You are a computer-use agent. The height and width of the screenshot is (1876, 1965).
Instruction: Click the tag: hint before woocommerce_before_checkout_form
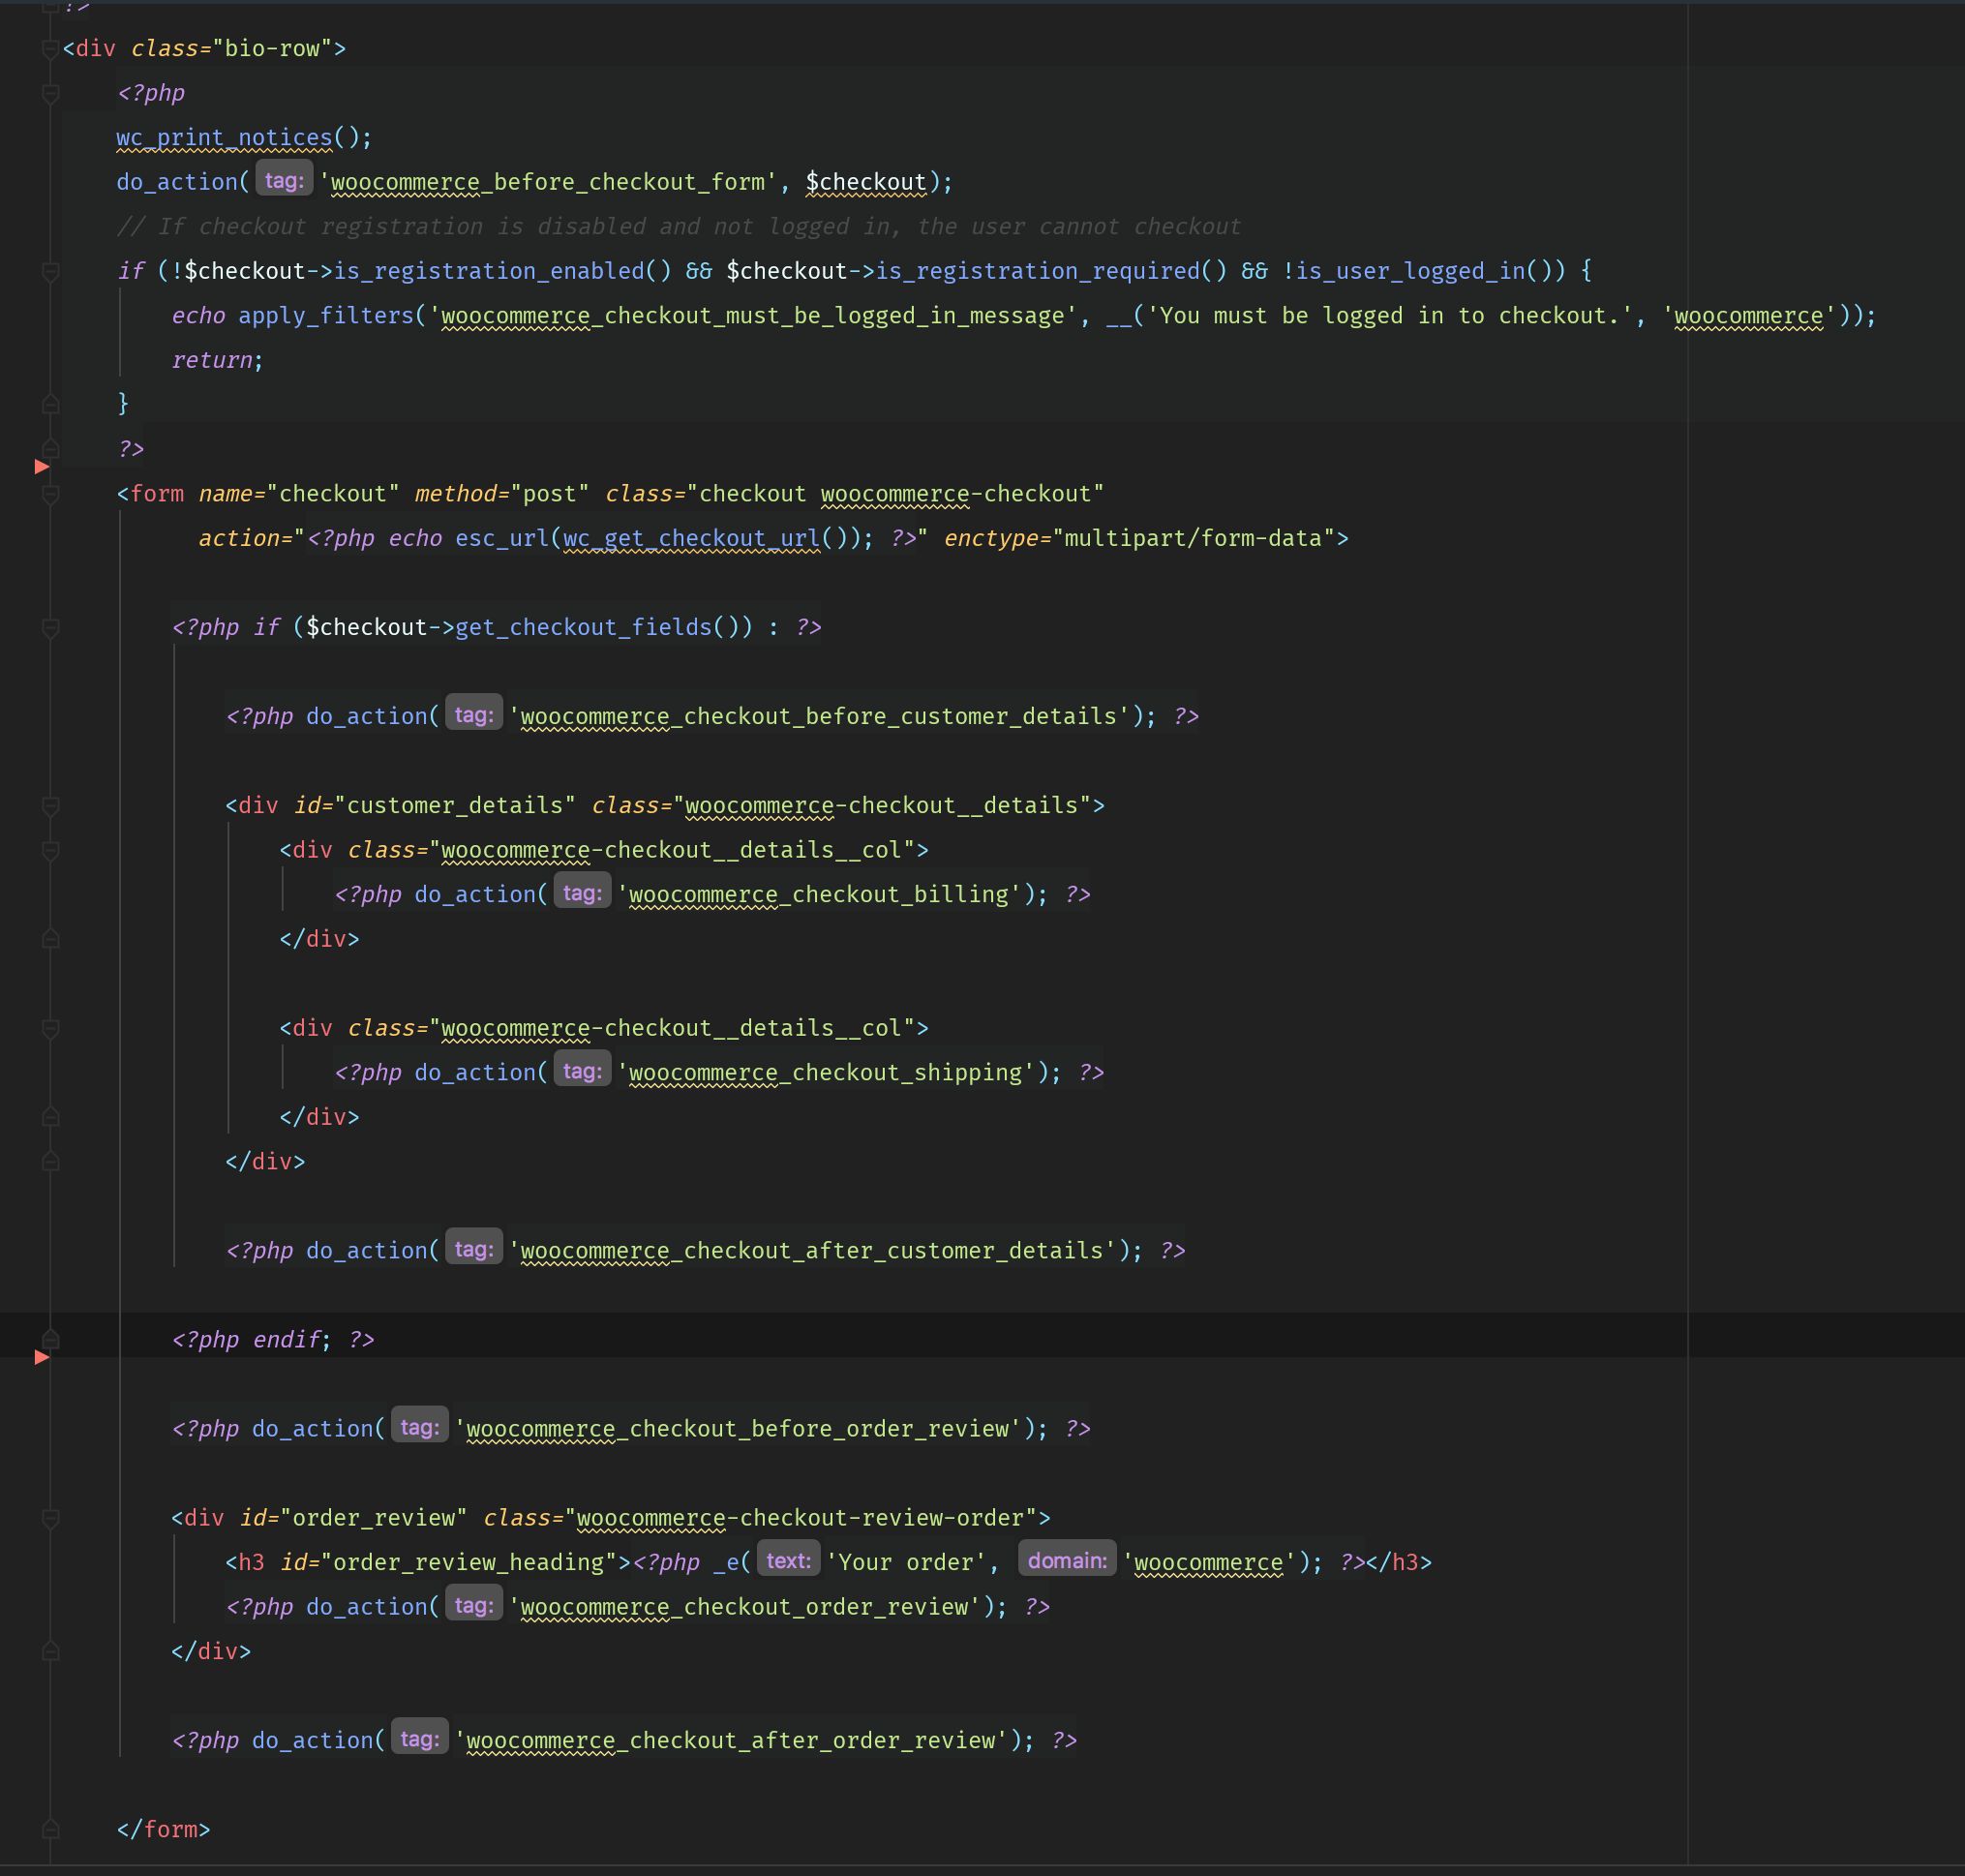pos(284,181)
